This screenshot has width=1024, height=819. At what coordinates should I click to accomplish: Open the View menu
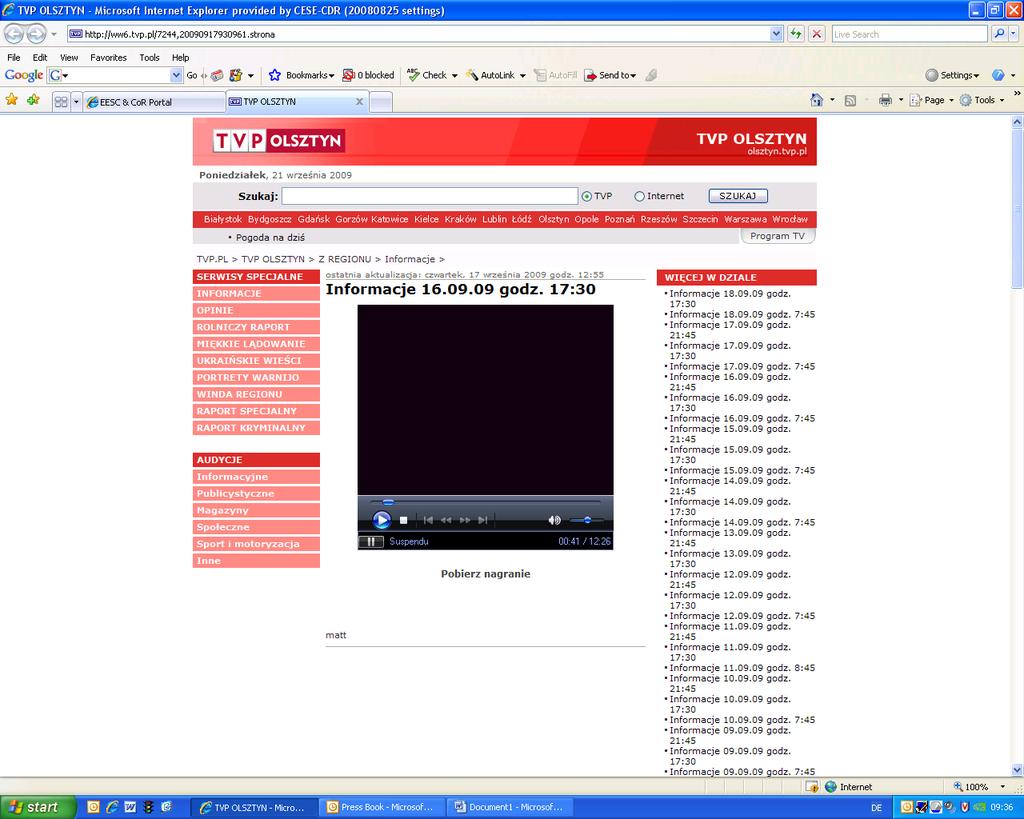(x=69, y=57)
